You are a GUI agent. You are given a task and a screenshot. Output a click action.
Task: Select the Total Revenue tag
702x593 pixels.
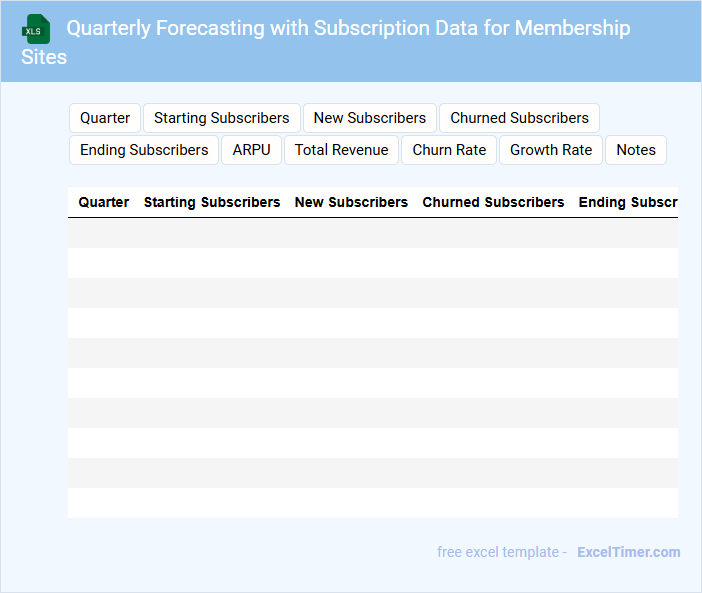click(x=341, y=150)
